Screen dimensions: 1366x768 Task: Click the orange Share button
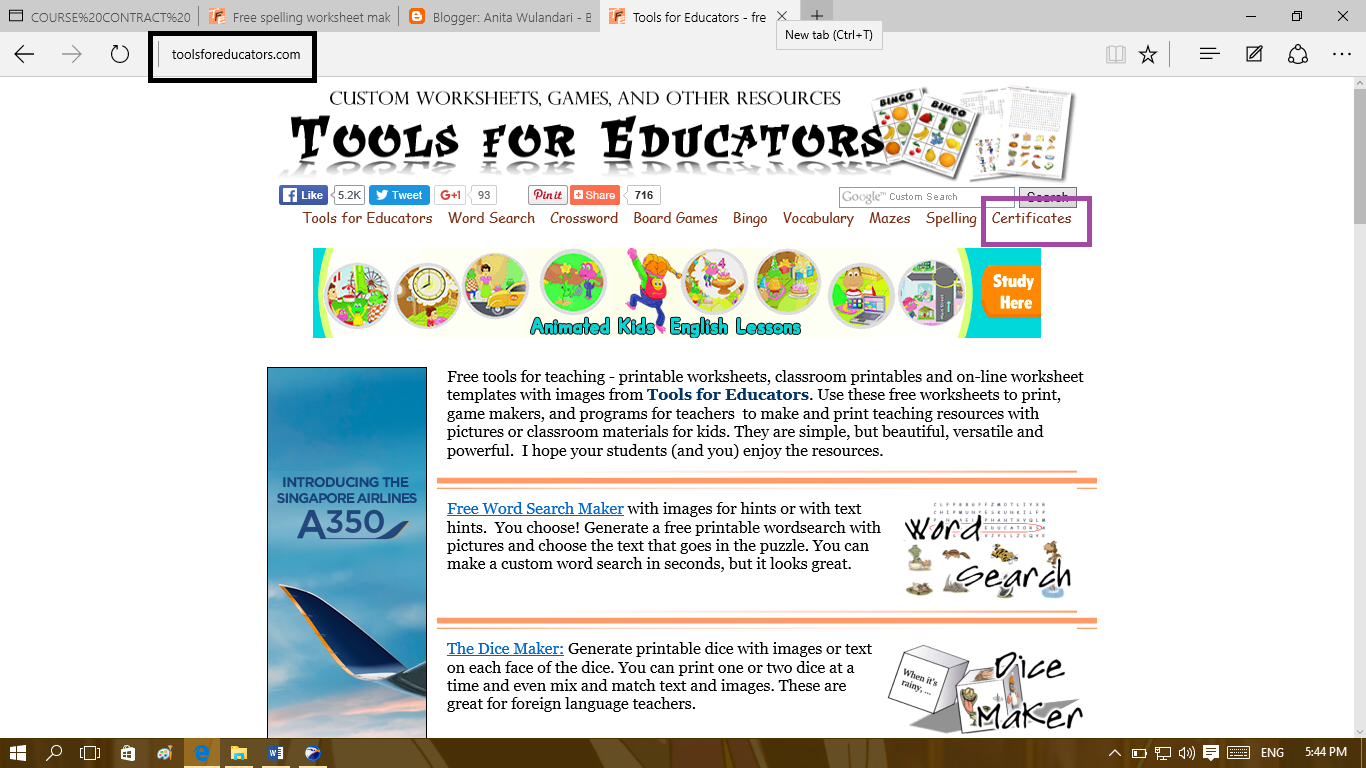595,195
